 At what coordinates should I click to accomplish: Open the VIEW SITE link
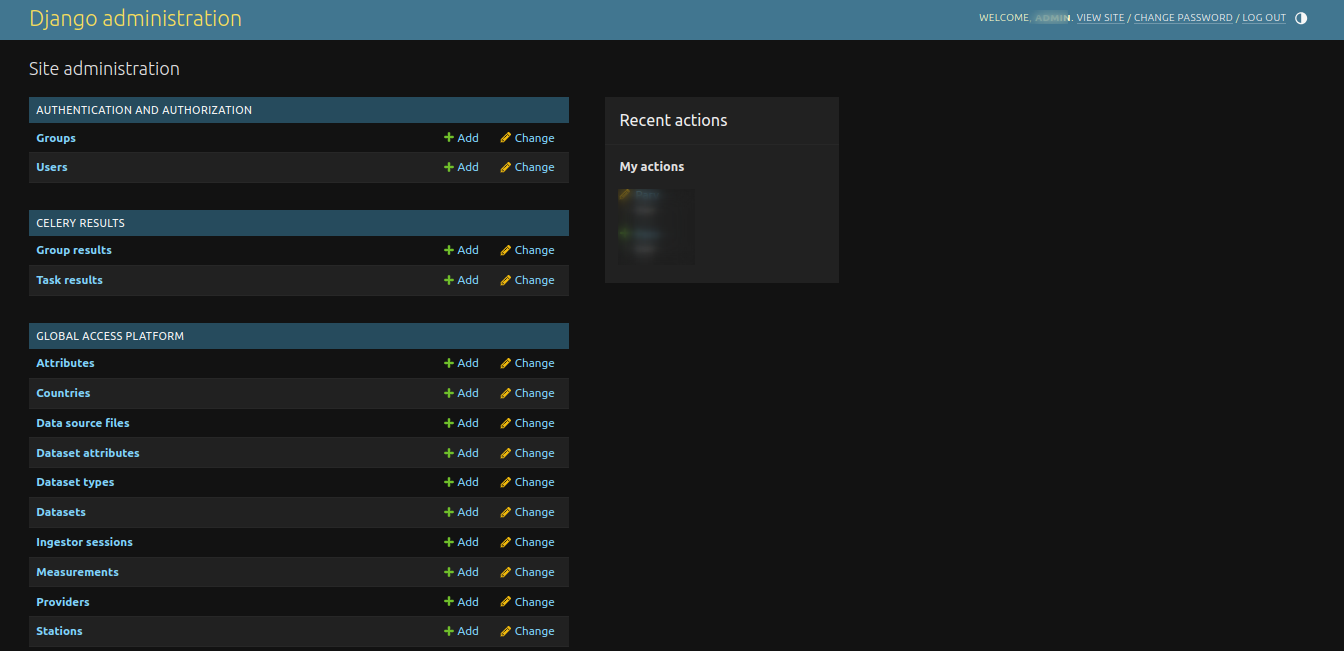tap(1100, 17)
